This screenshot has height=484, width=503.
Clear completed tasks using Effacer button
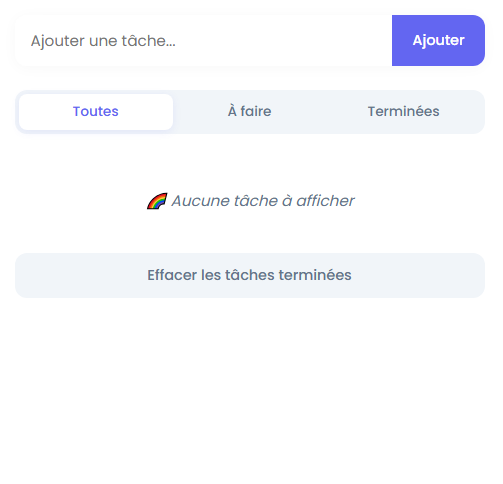(x=250, y=275)
